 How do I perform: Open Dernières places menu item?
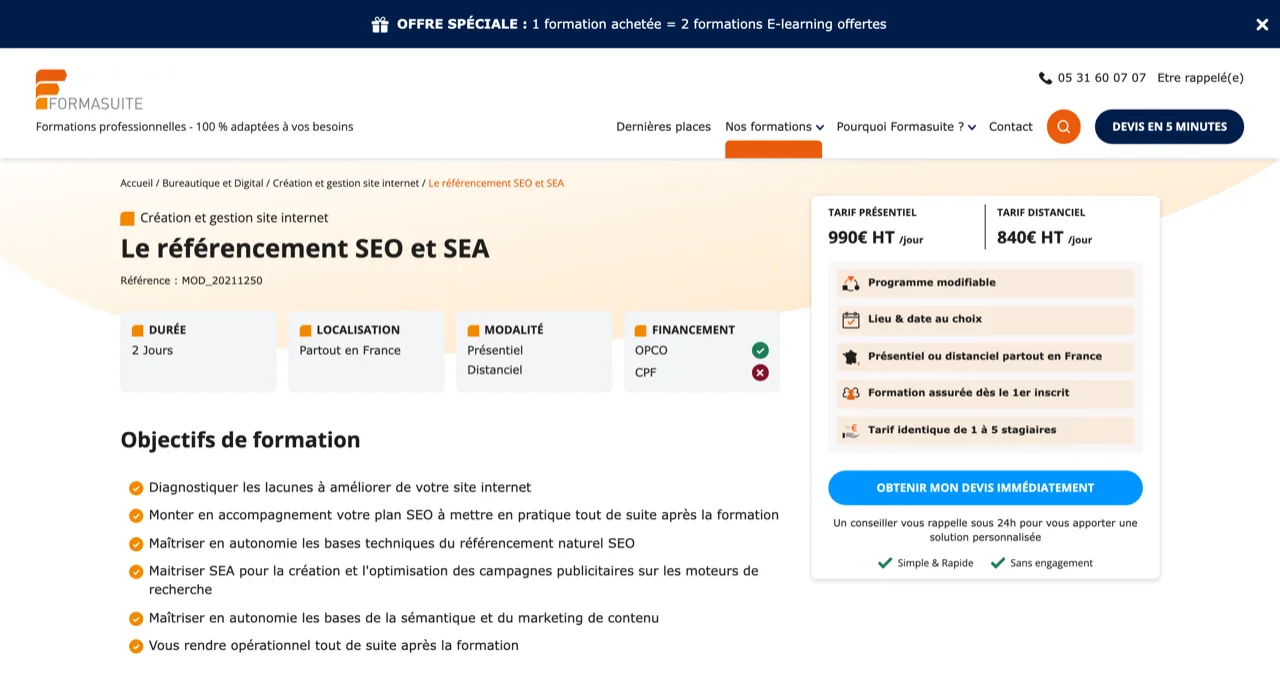click(x=663, y=127)
